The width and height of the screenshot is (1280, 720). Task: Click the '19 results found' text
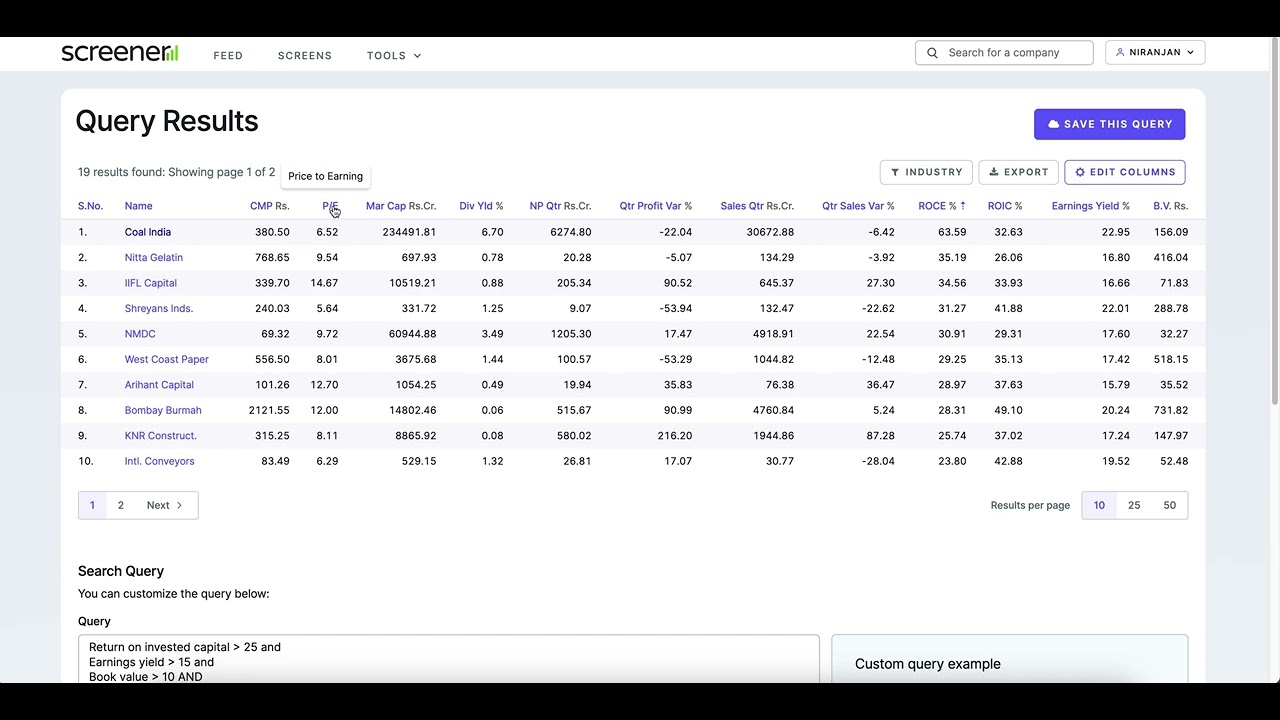[121, 172]
